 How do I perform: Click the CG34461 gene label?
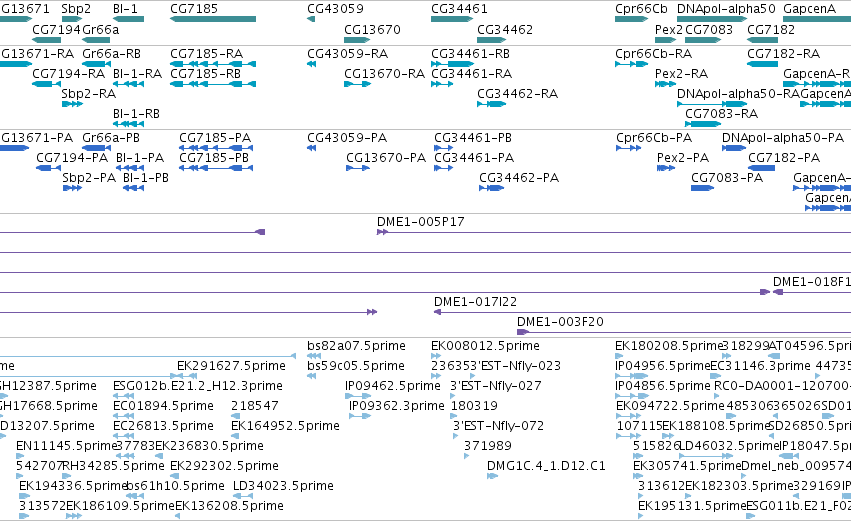[x=459, y=9]
